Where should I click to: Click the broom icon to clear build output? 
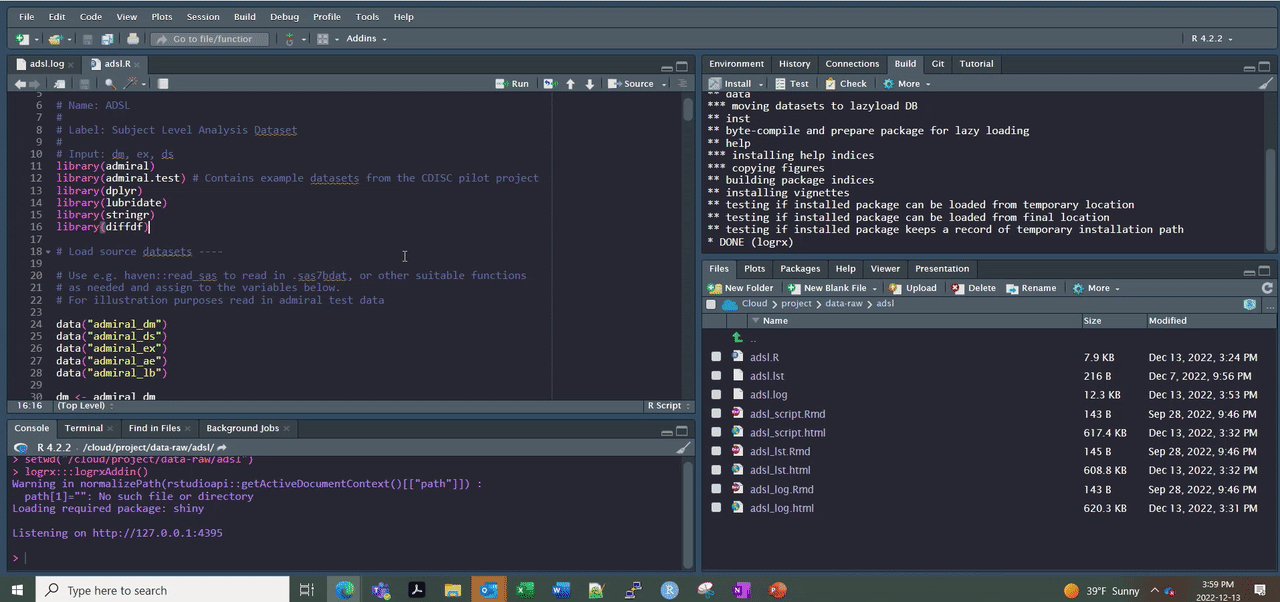1266,84
